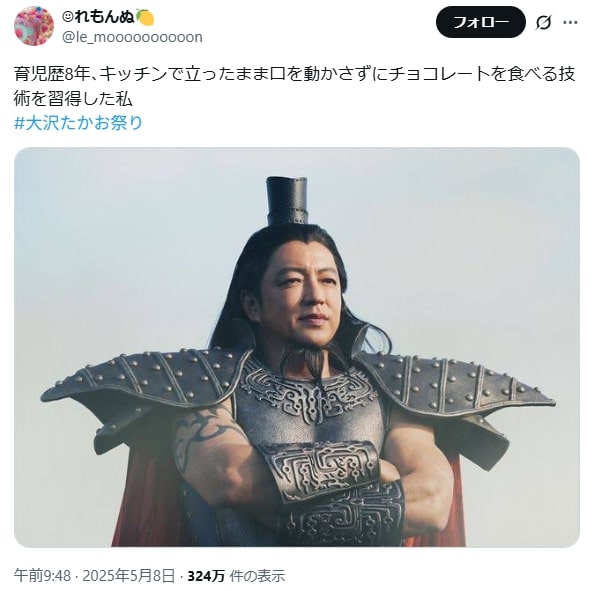Click the れもんぬ display name

point(104,17)
